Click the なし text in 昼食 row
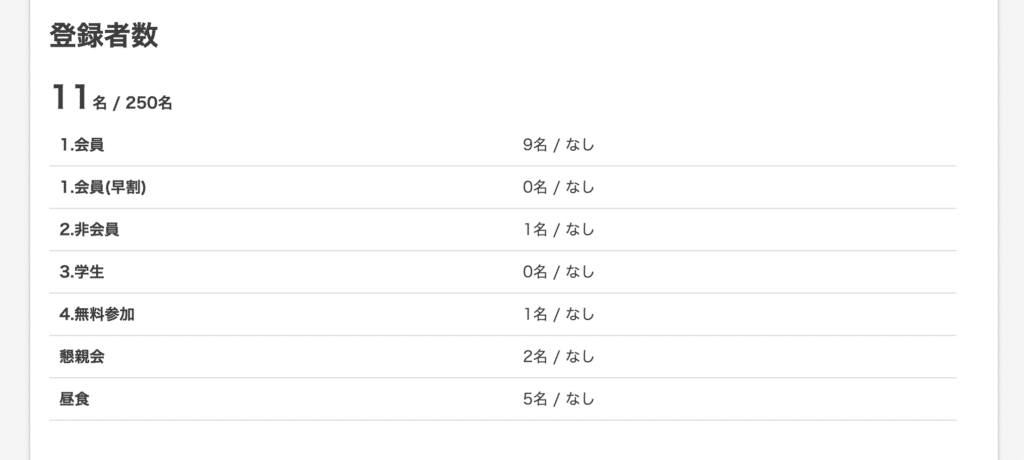Viewport: 1024px width, 460px height. (x=580, y=399)
